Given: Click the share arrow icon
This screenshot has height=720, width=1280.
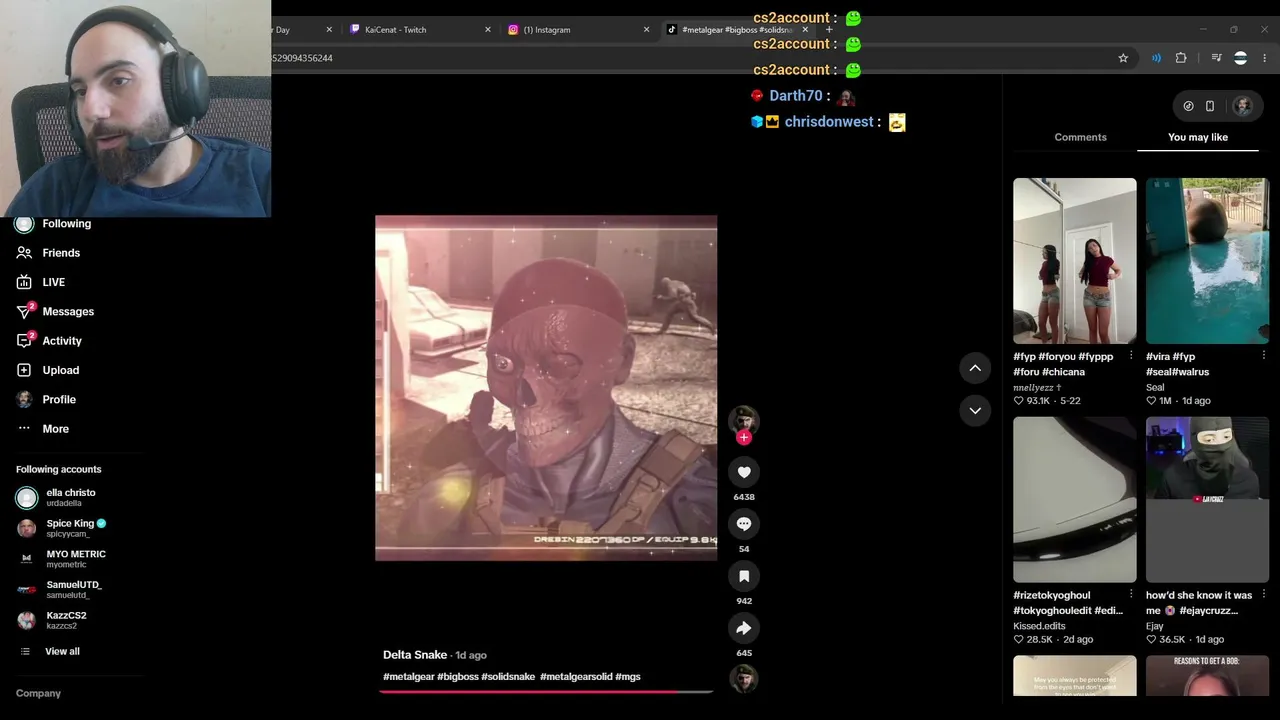Looking at the screenshot, I should click(x=744, y=628).
